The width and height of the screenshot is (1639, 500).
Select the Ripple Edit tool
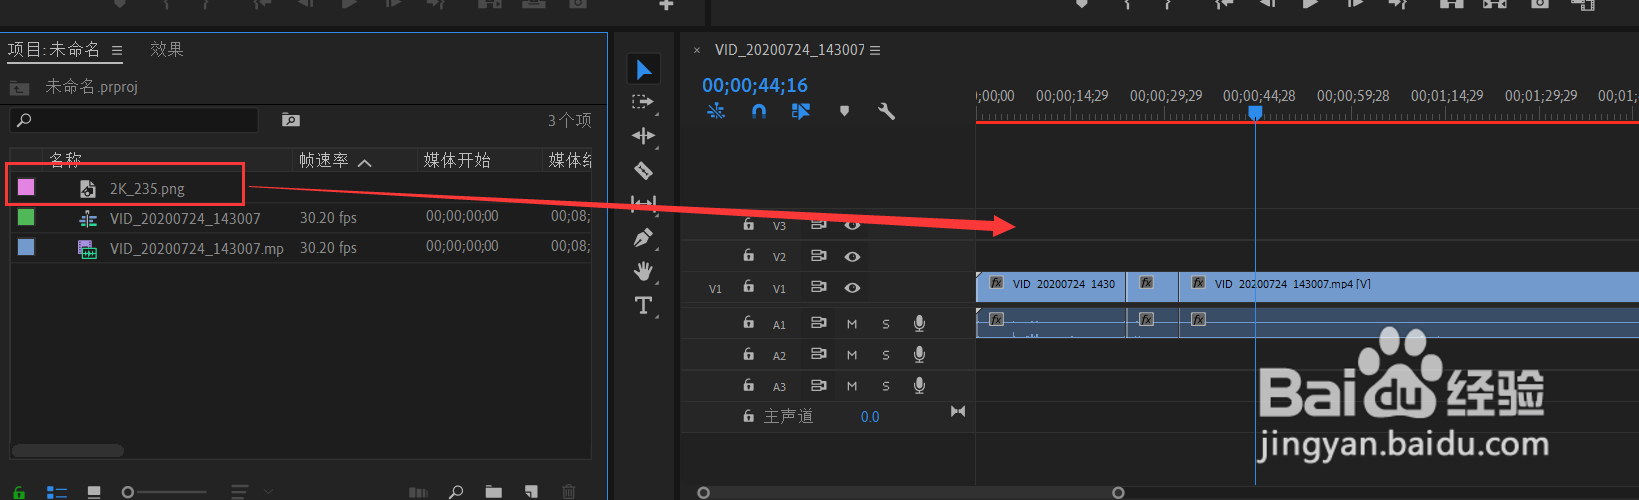[643, 136]
